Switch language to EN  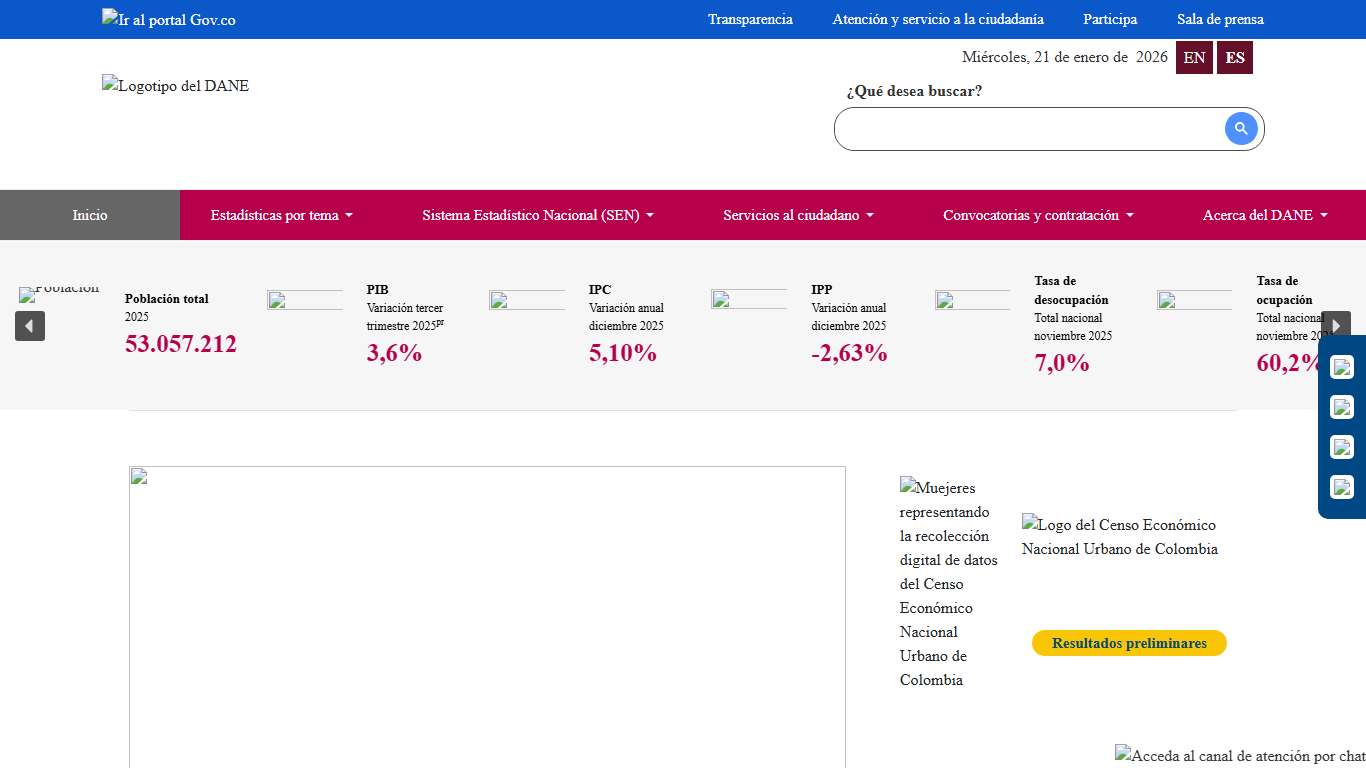(1194, 58)
